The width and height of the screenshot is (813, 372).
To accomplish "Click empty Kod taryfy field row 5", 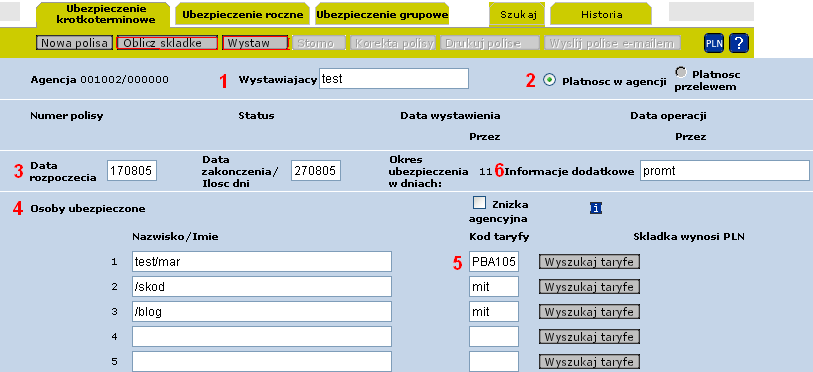I will point(494,361).
